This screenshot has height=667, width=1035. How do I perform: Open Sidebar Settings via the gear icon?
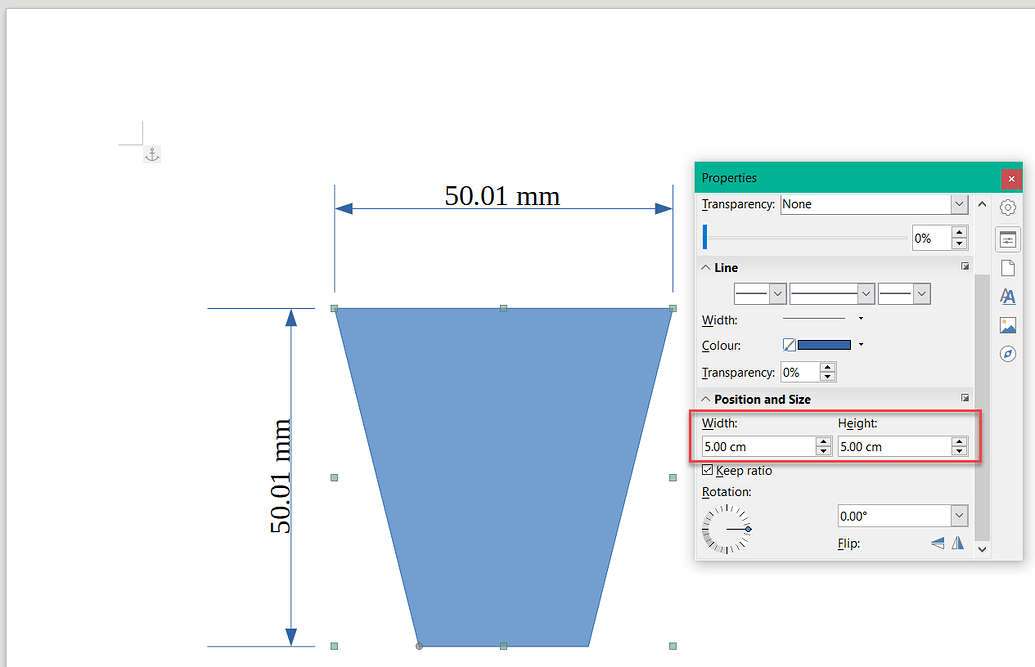[1007, 207]
